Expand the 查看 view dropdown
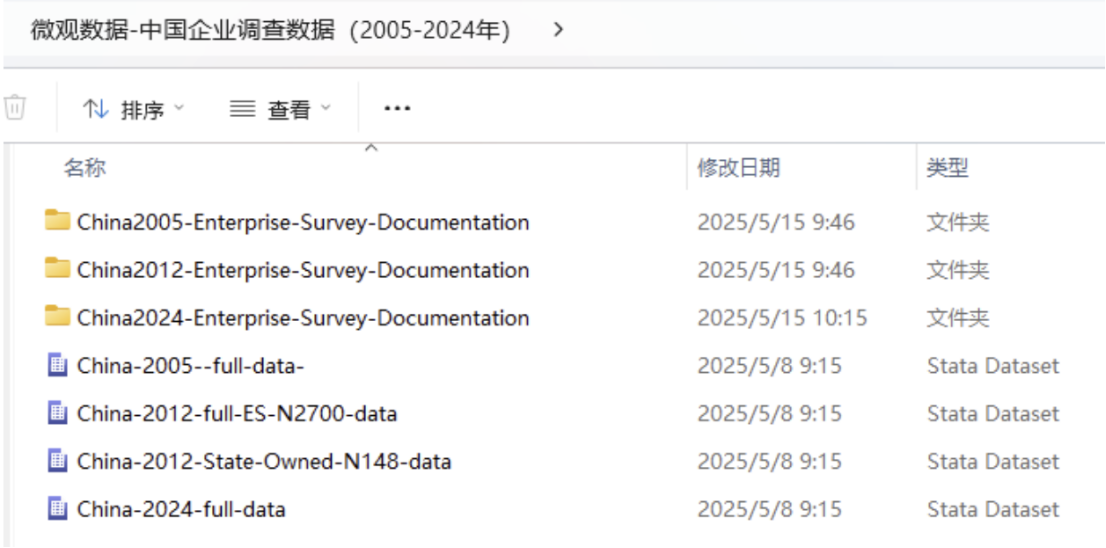This screenshot has height=548, width=1106. pyautogui.click(x=325, y=109)
